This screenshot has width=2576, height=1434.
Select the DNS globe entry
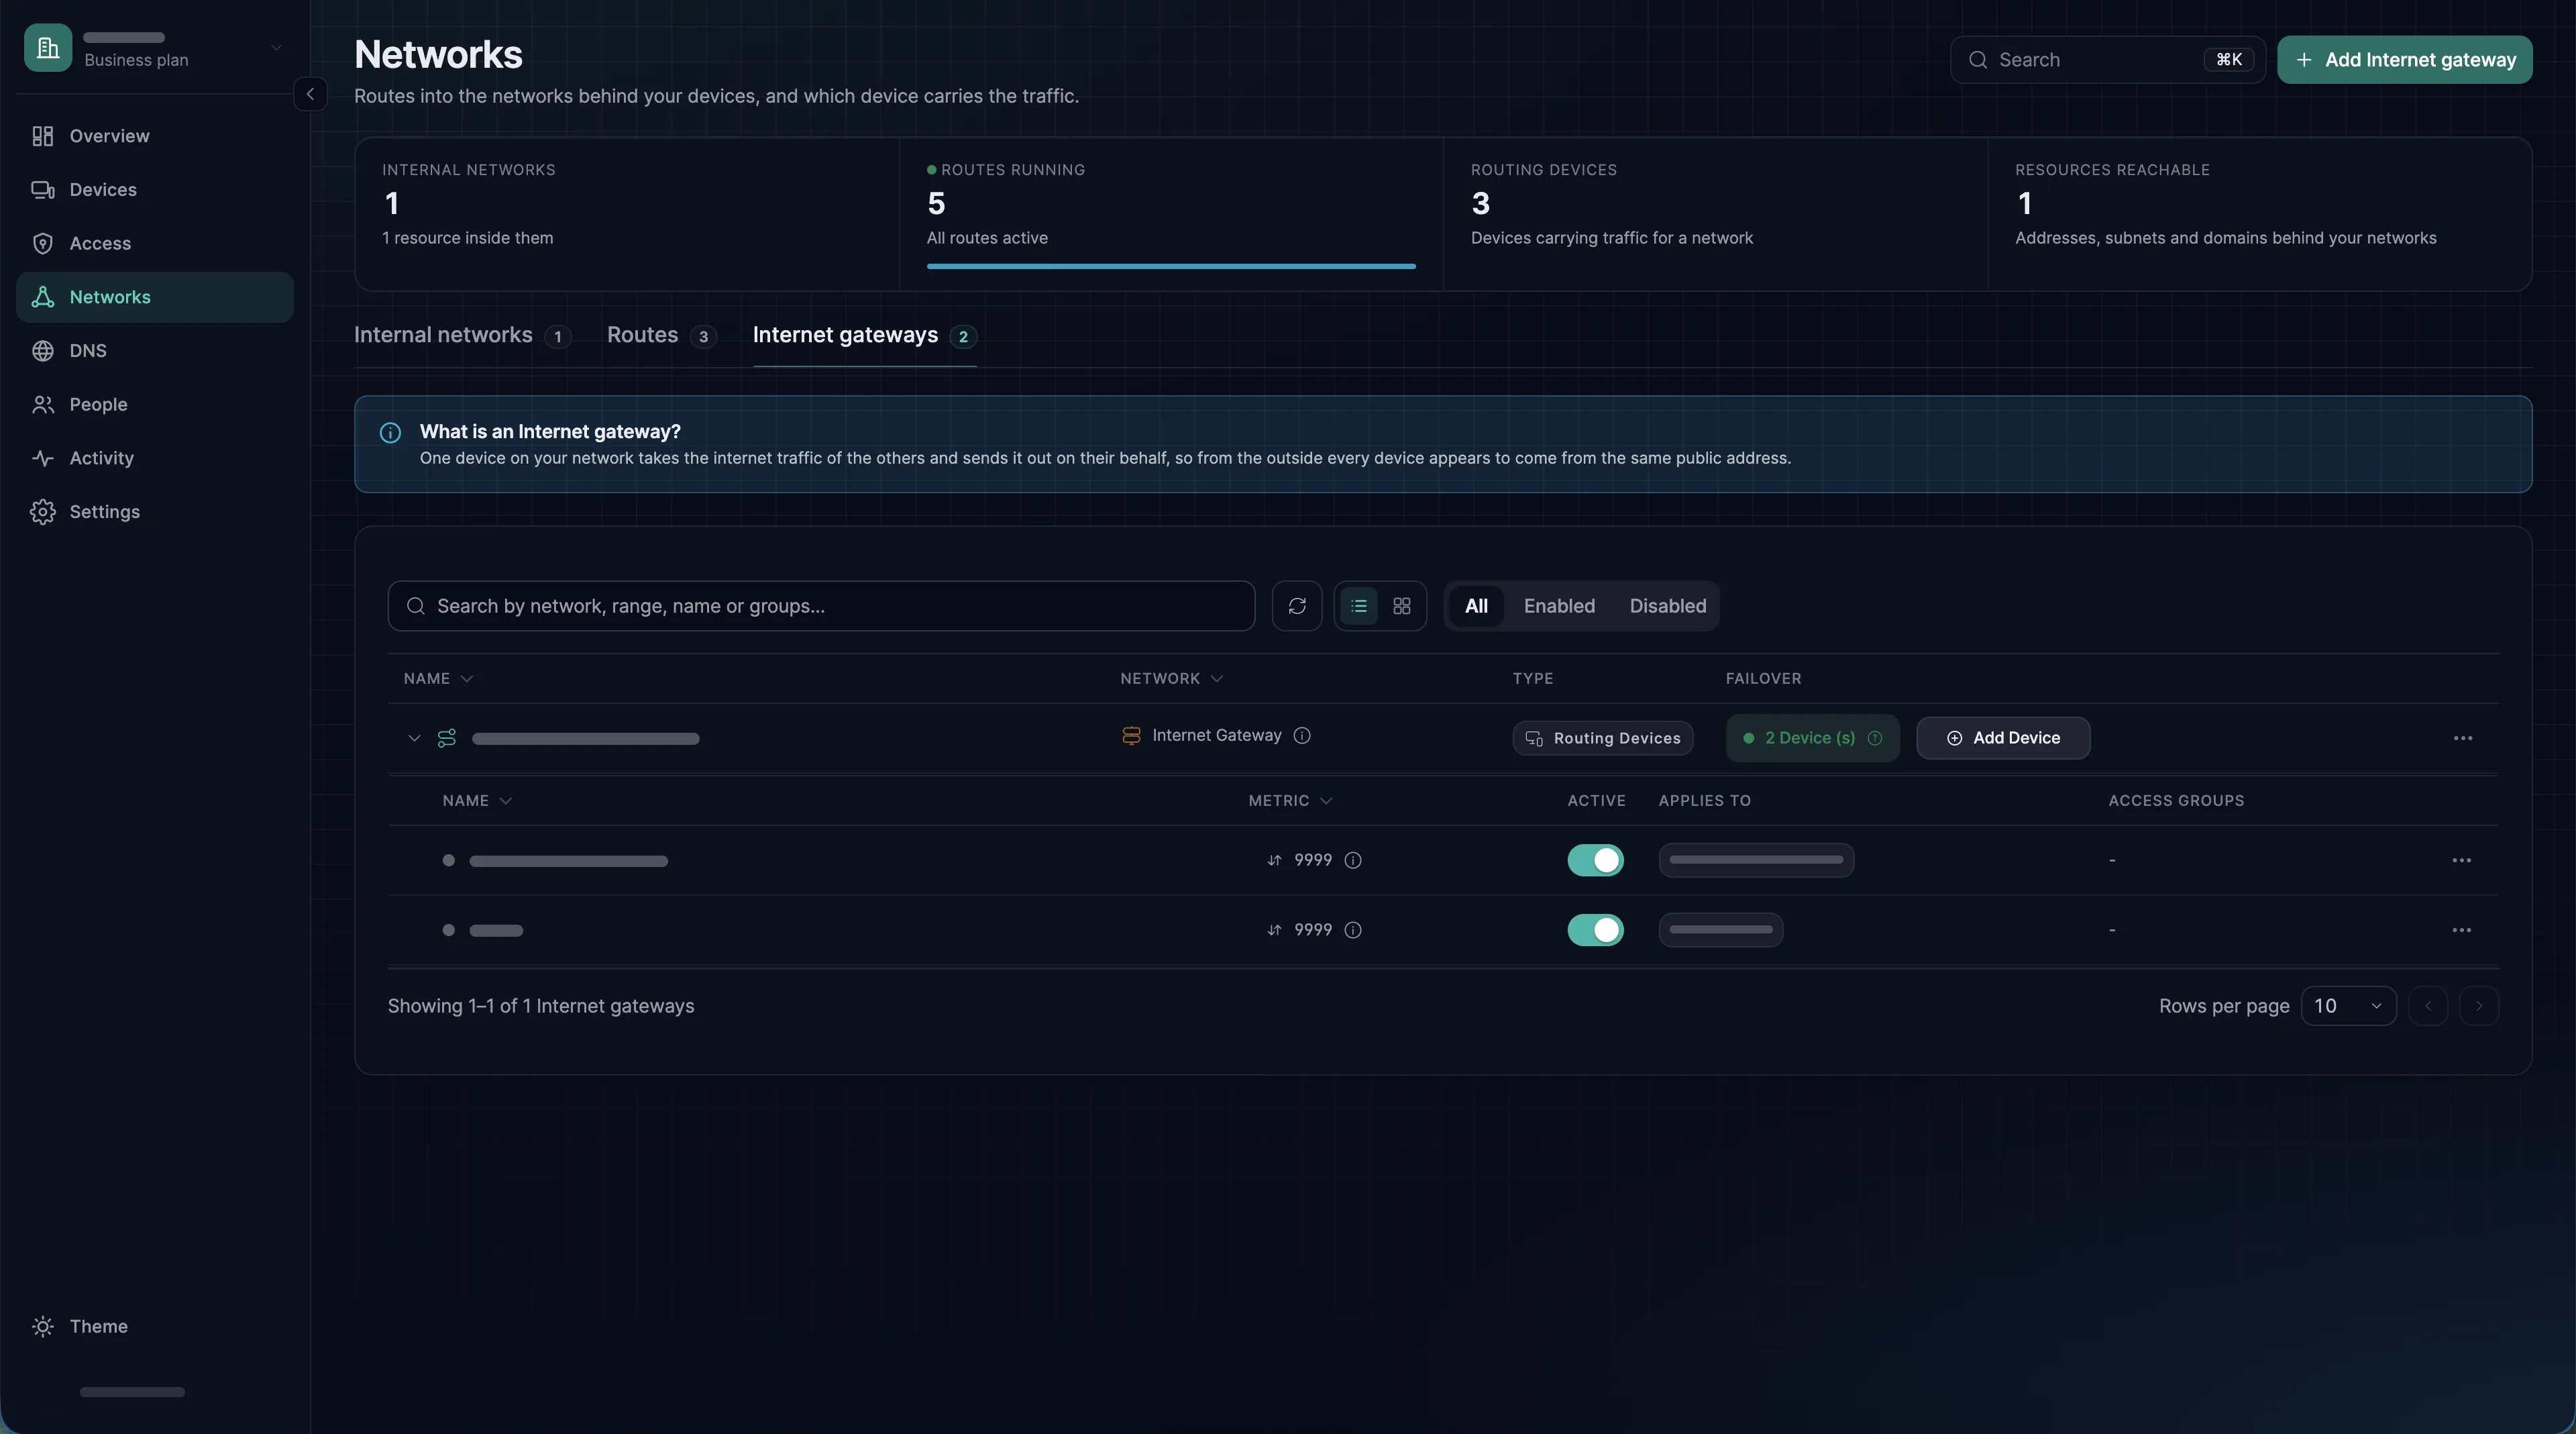point(155,351)
